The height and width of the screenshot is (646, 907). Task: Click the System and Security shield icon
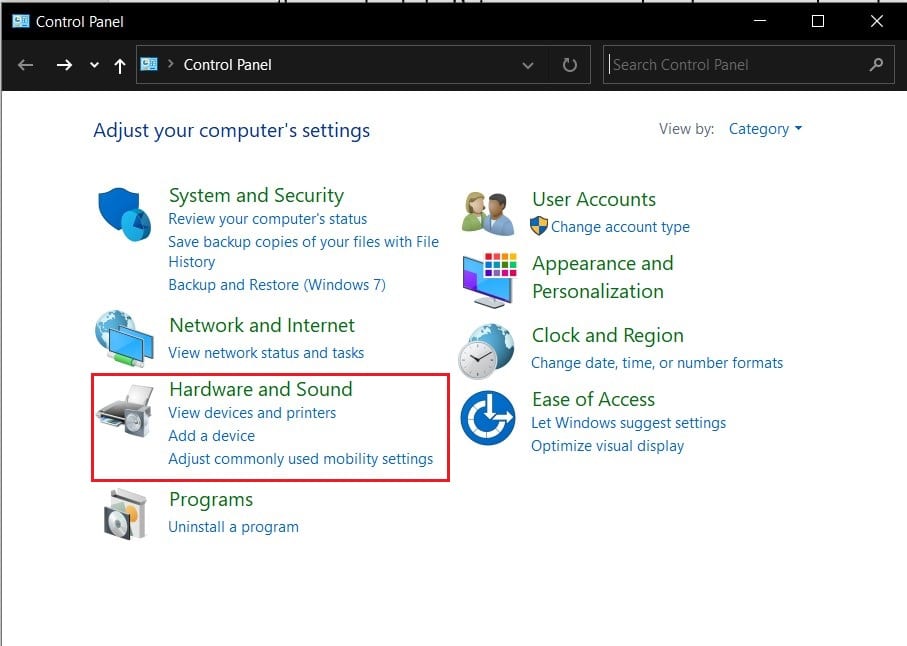[124, 213]
